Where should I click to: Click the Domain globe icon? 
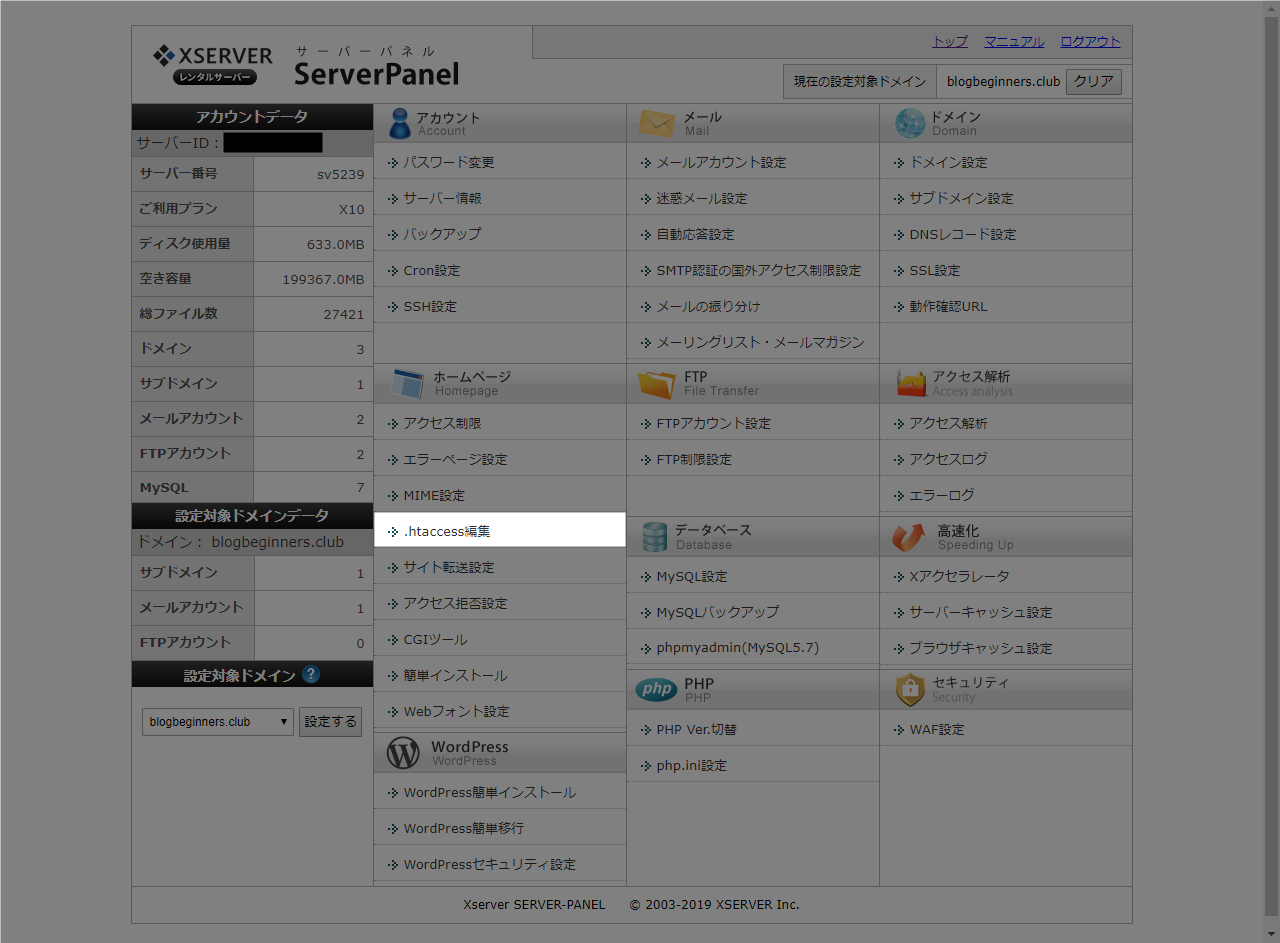tap(910, 123)
